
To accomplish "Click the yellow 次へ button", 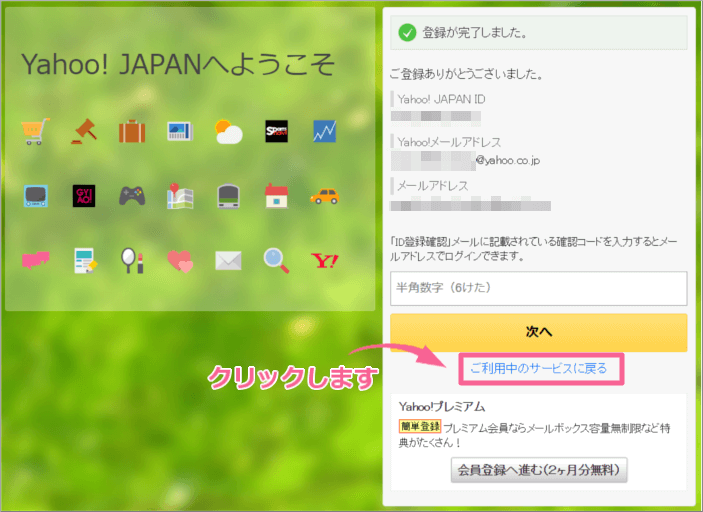I will point(538,332).
